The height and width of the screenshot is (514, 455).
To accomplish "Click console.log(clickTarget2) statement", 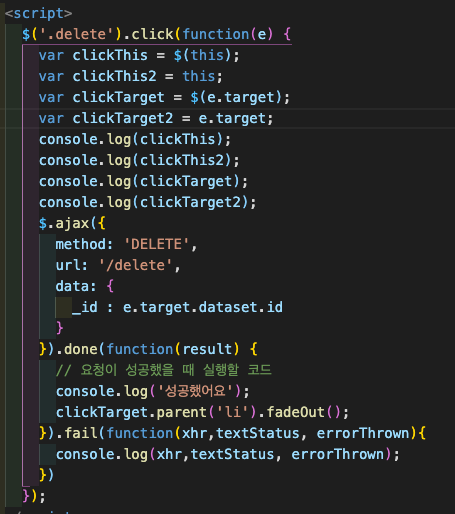I will [x=148, y=202].
